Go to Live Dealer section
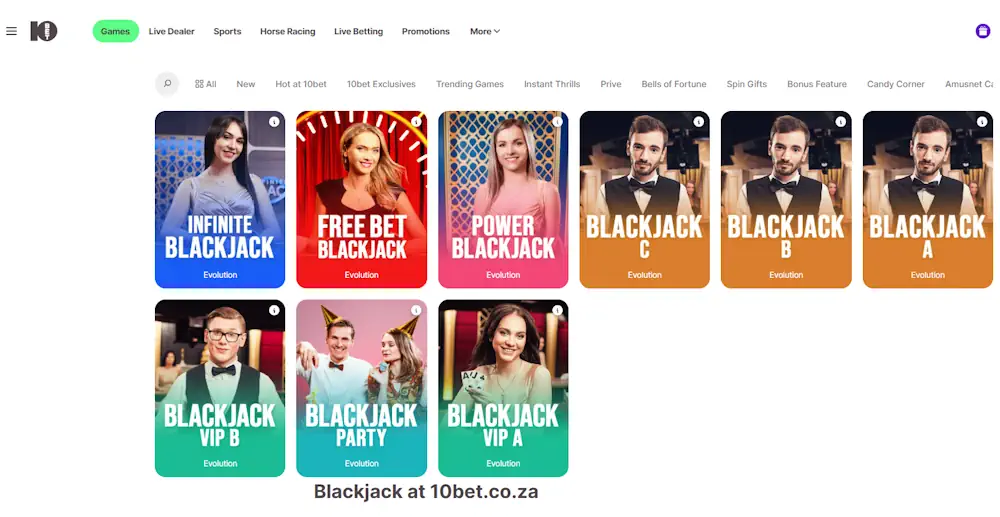The image size is (1000, 517). (172, 31)
